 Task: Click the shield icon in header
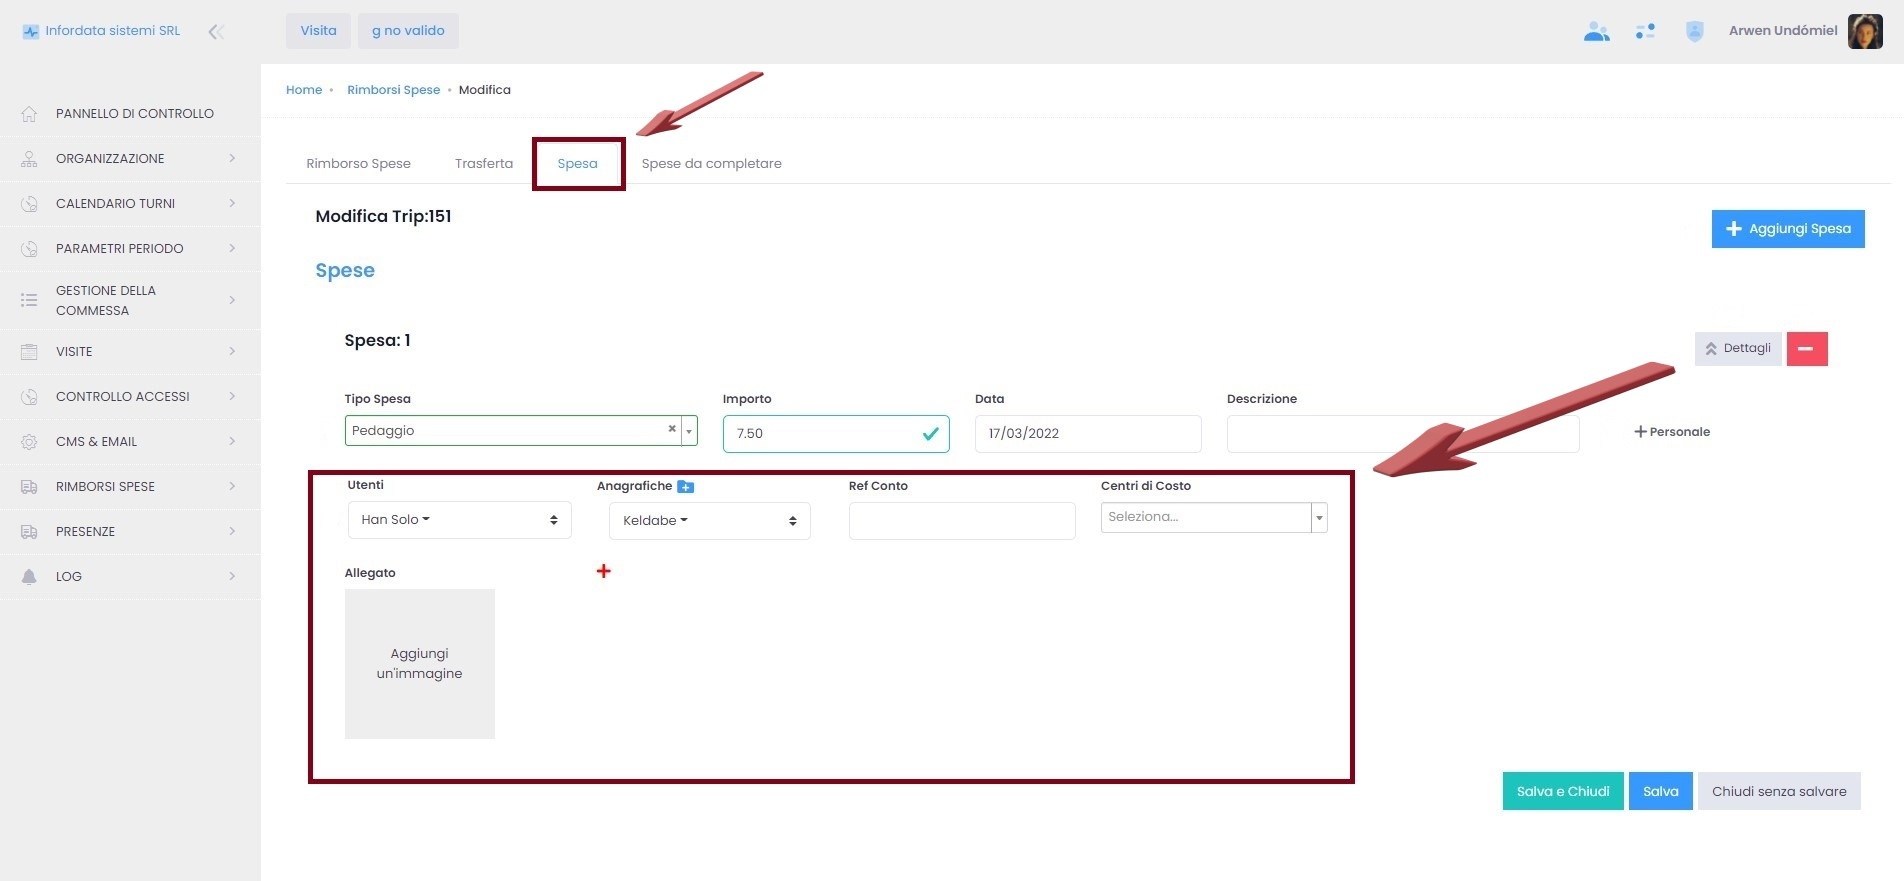tap(1694, 32)
